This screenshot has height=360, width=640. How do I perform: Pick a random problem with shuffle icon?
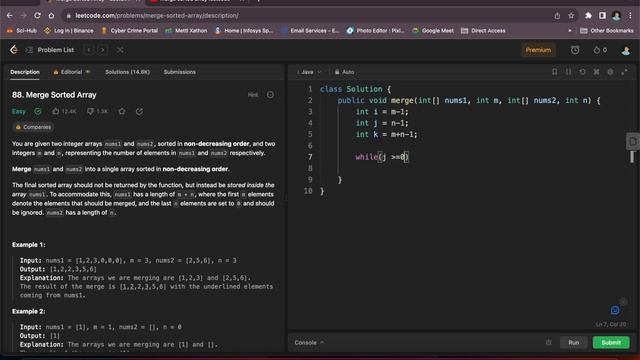pyautogui.click(x=120, y=50)
